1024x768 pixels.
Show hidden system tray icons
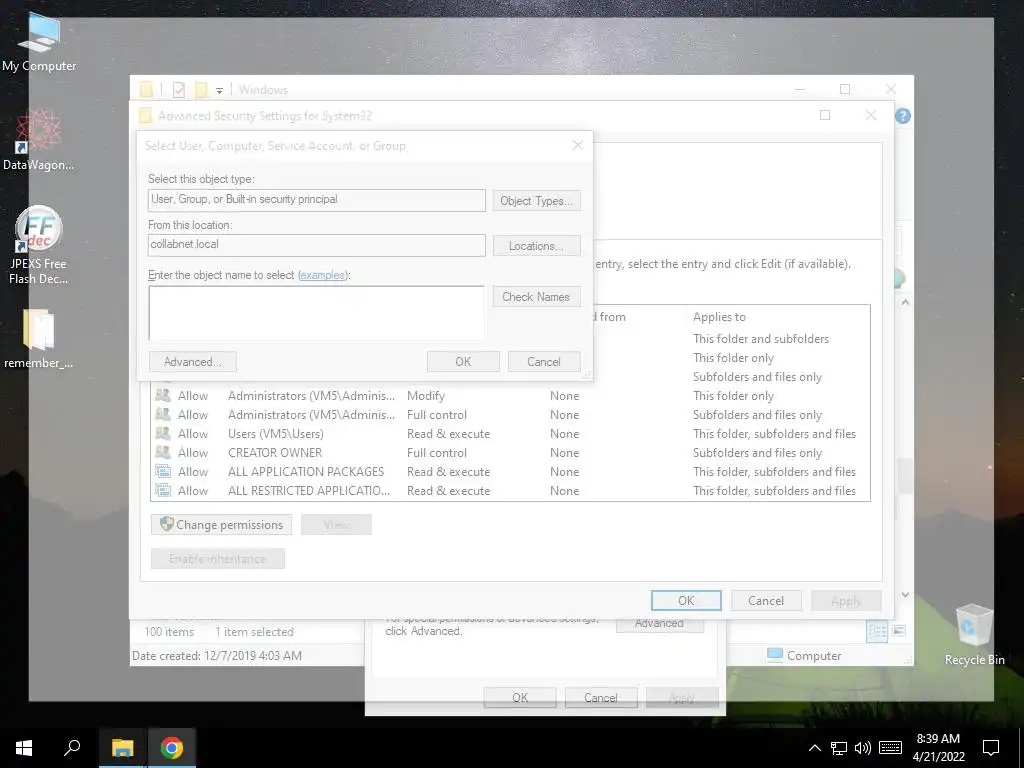pyautogui.click(x=815, y=748)
